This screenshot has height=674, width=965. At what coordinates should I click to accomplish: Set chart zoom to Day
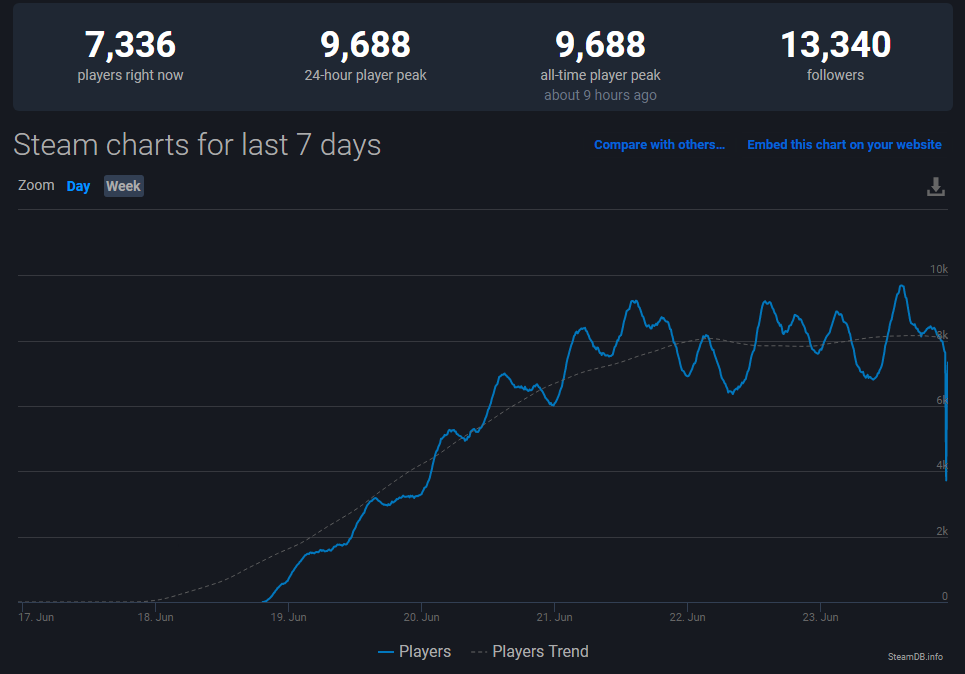78,186
